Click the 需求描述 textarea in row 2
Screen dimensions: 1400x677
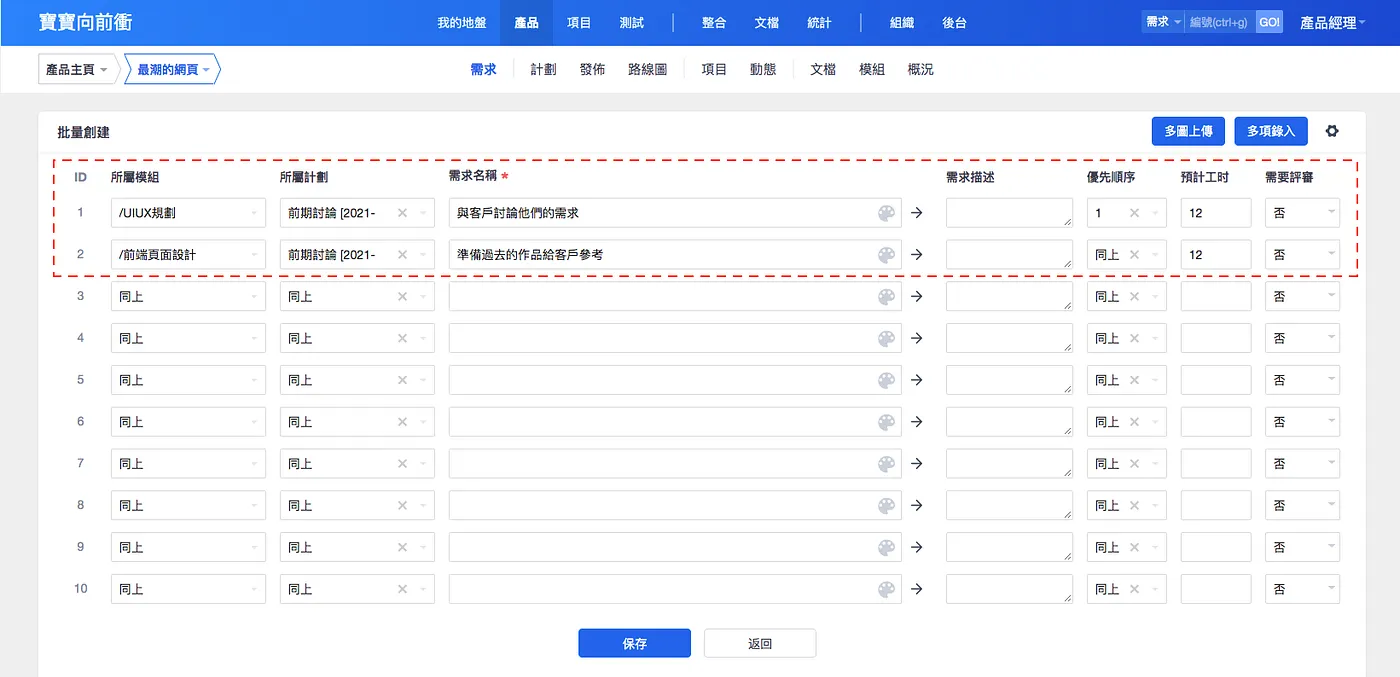click(1009, 255)
